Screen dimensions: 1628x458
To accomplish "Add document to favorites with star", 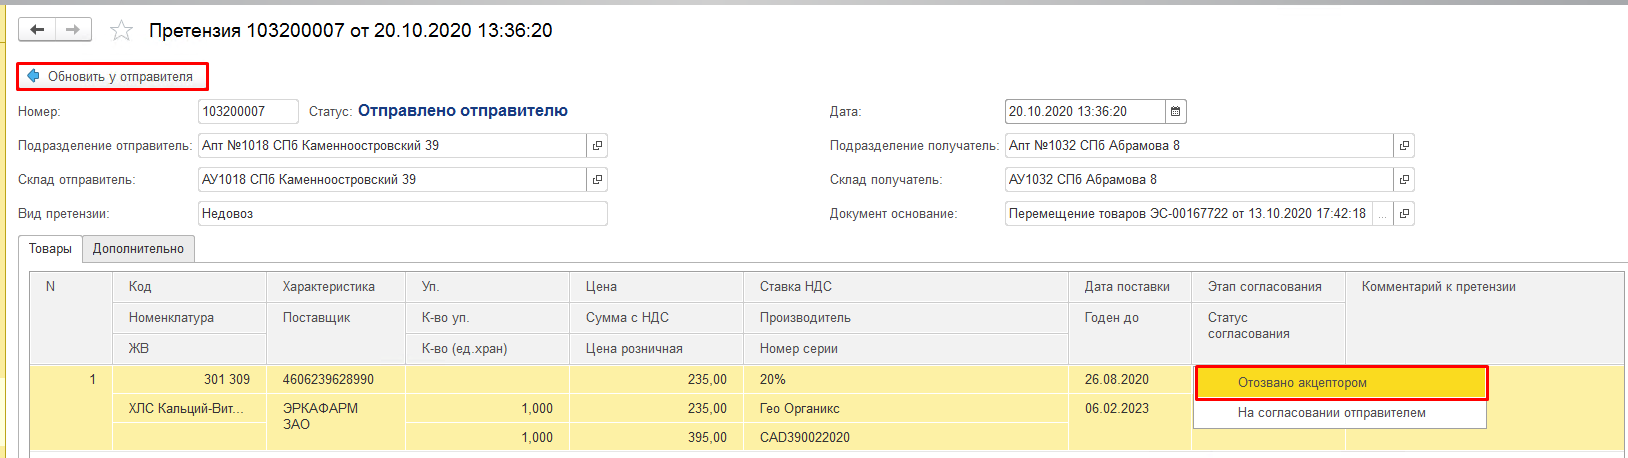I will point(121,31).
